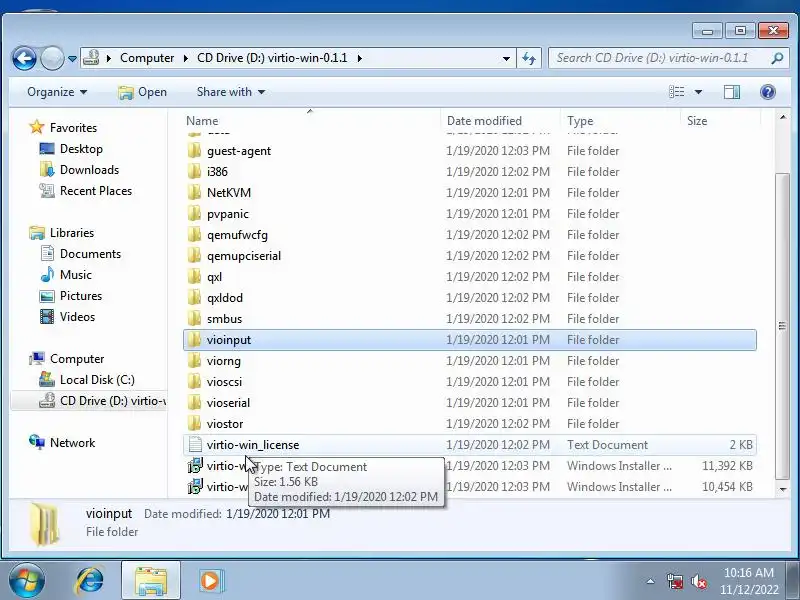Change view using the views icon

click(x=677, y=92)
